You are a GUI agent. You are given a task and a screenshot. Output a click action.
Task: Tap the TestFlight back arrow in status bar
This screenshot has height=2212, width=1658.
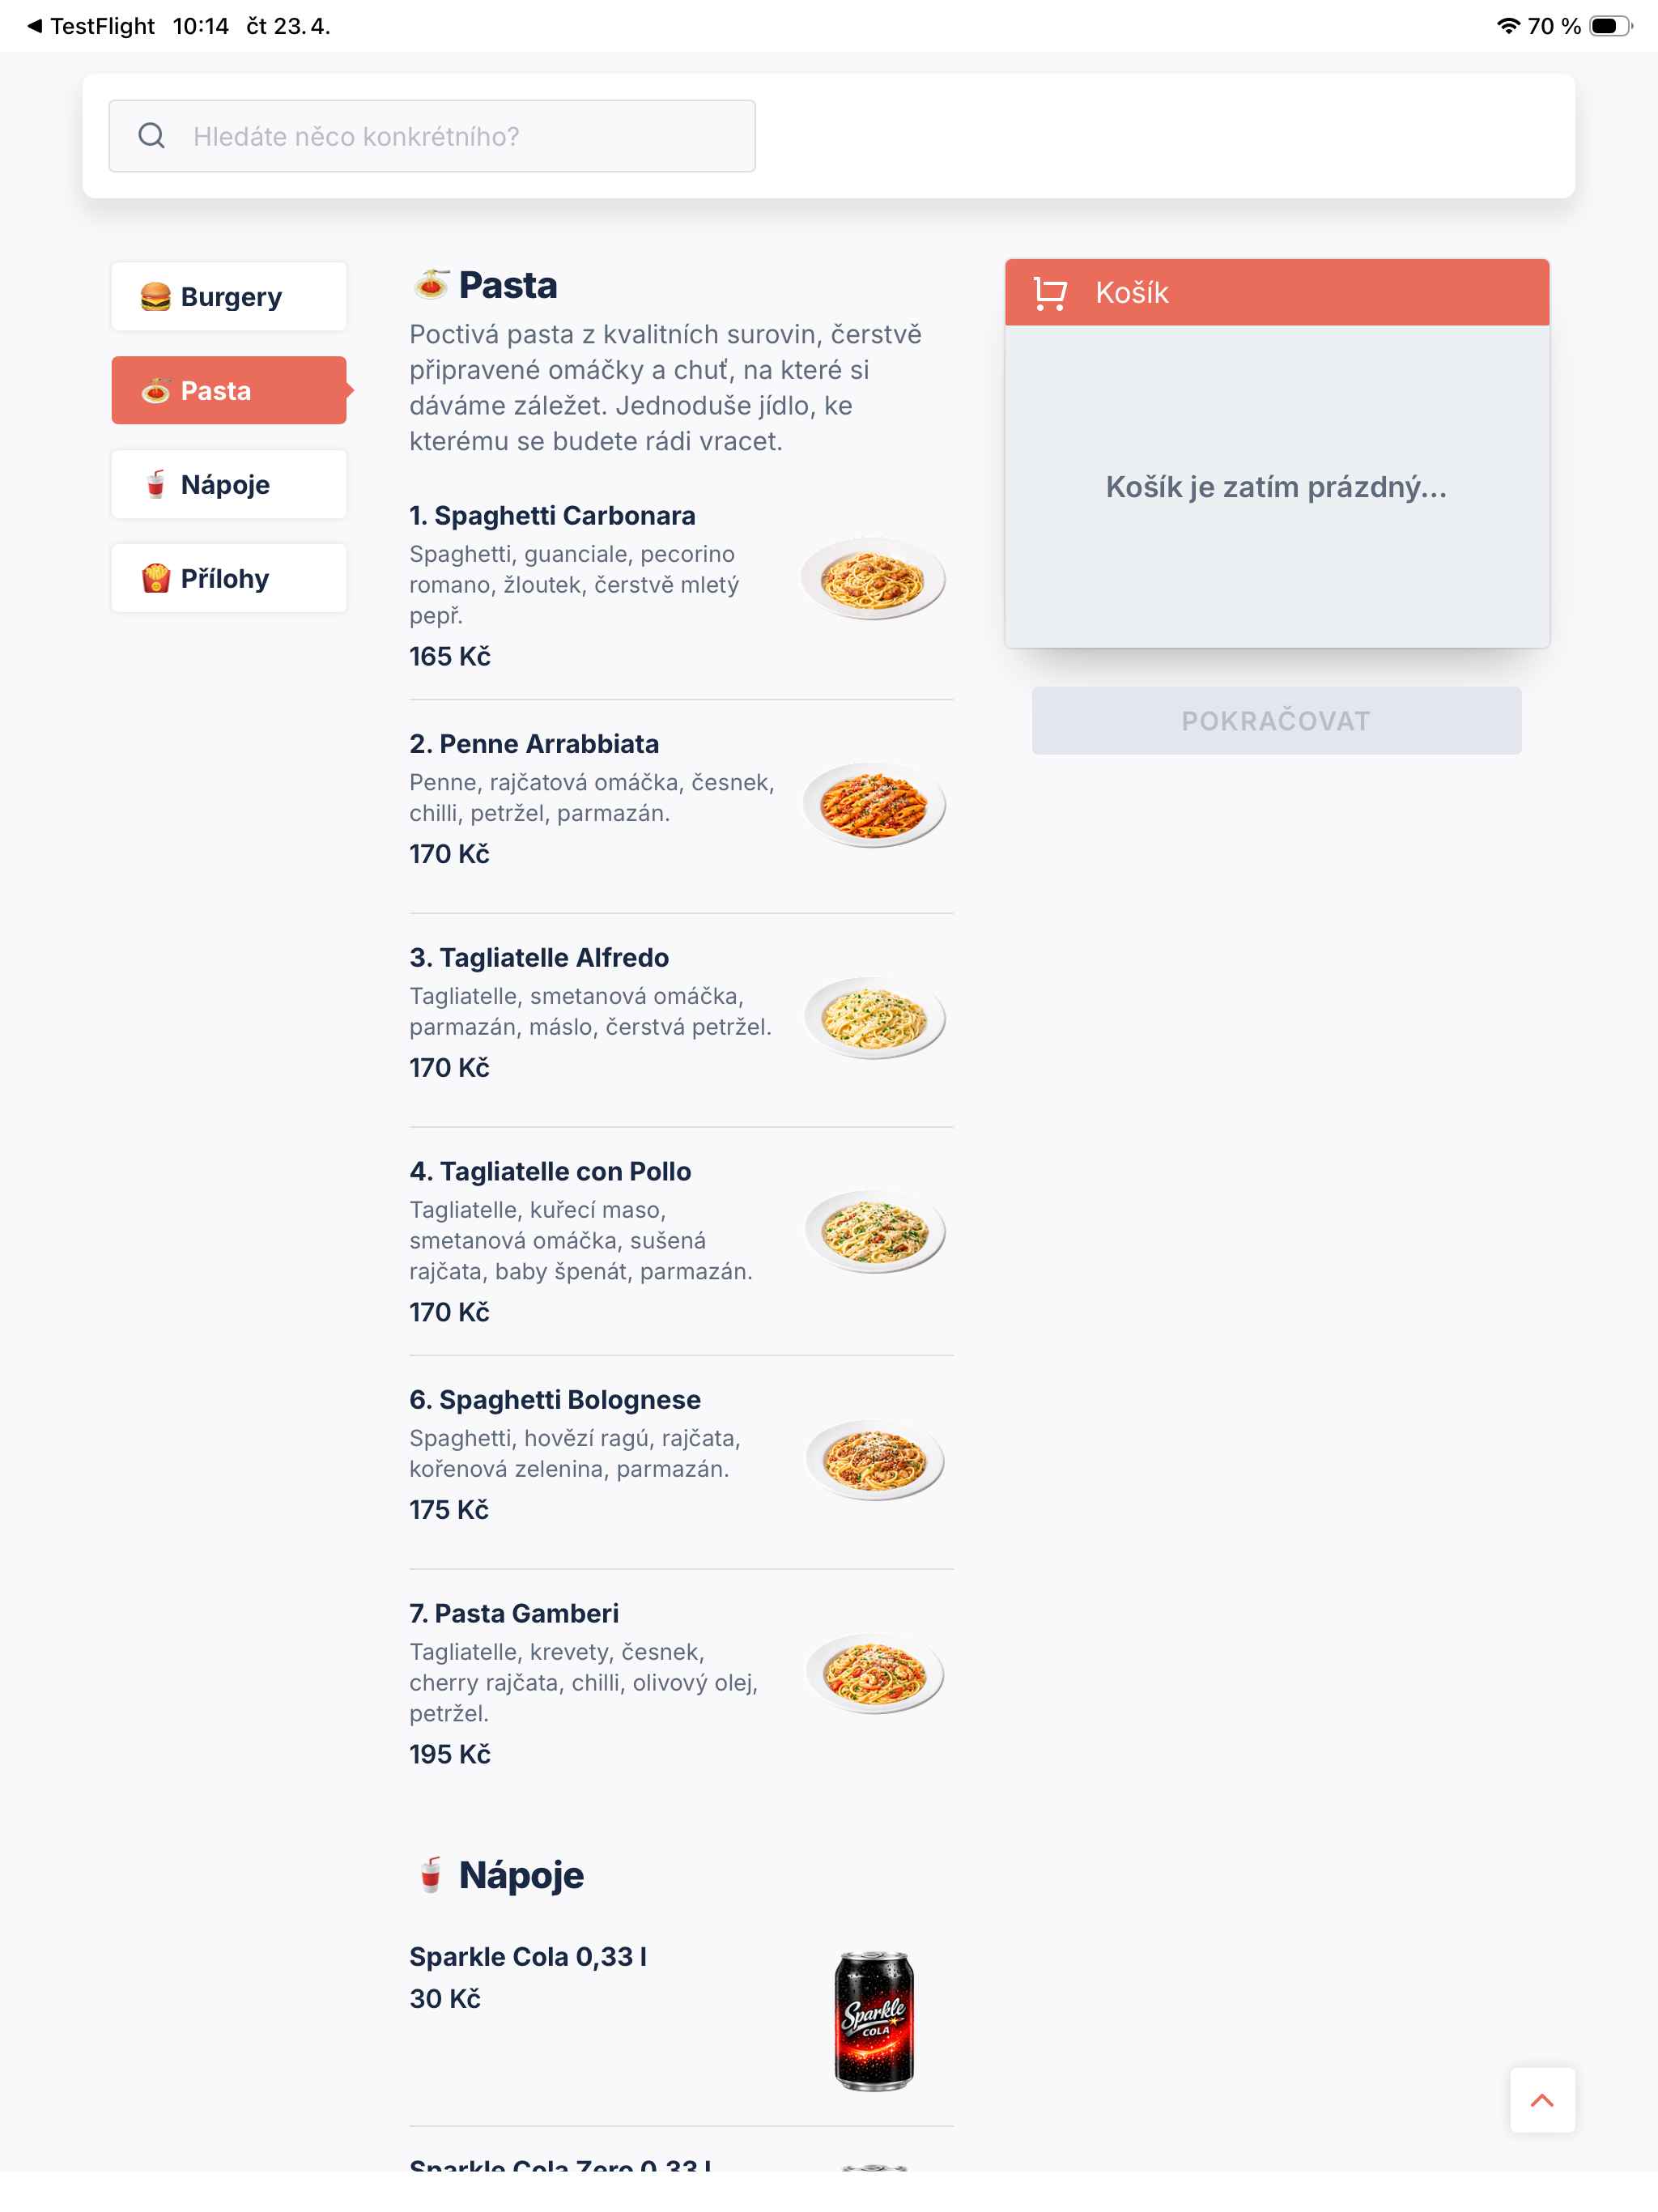35,26
